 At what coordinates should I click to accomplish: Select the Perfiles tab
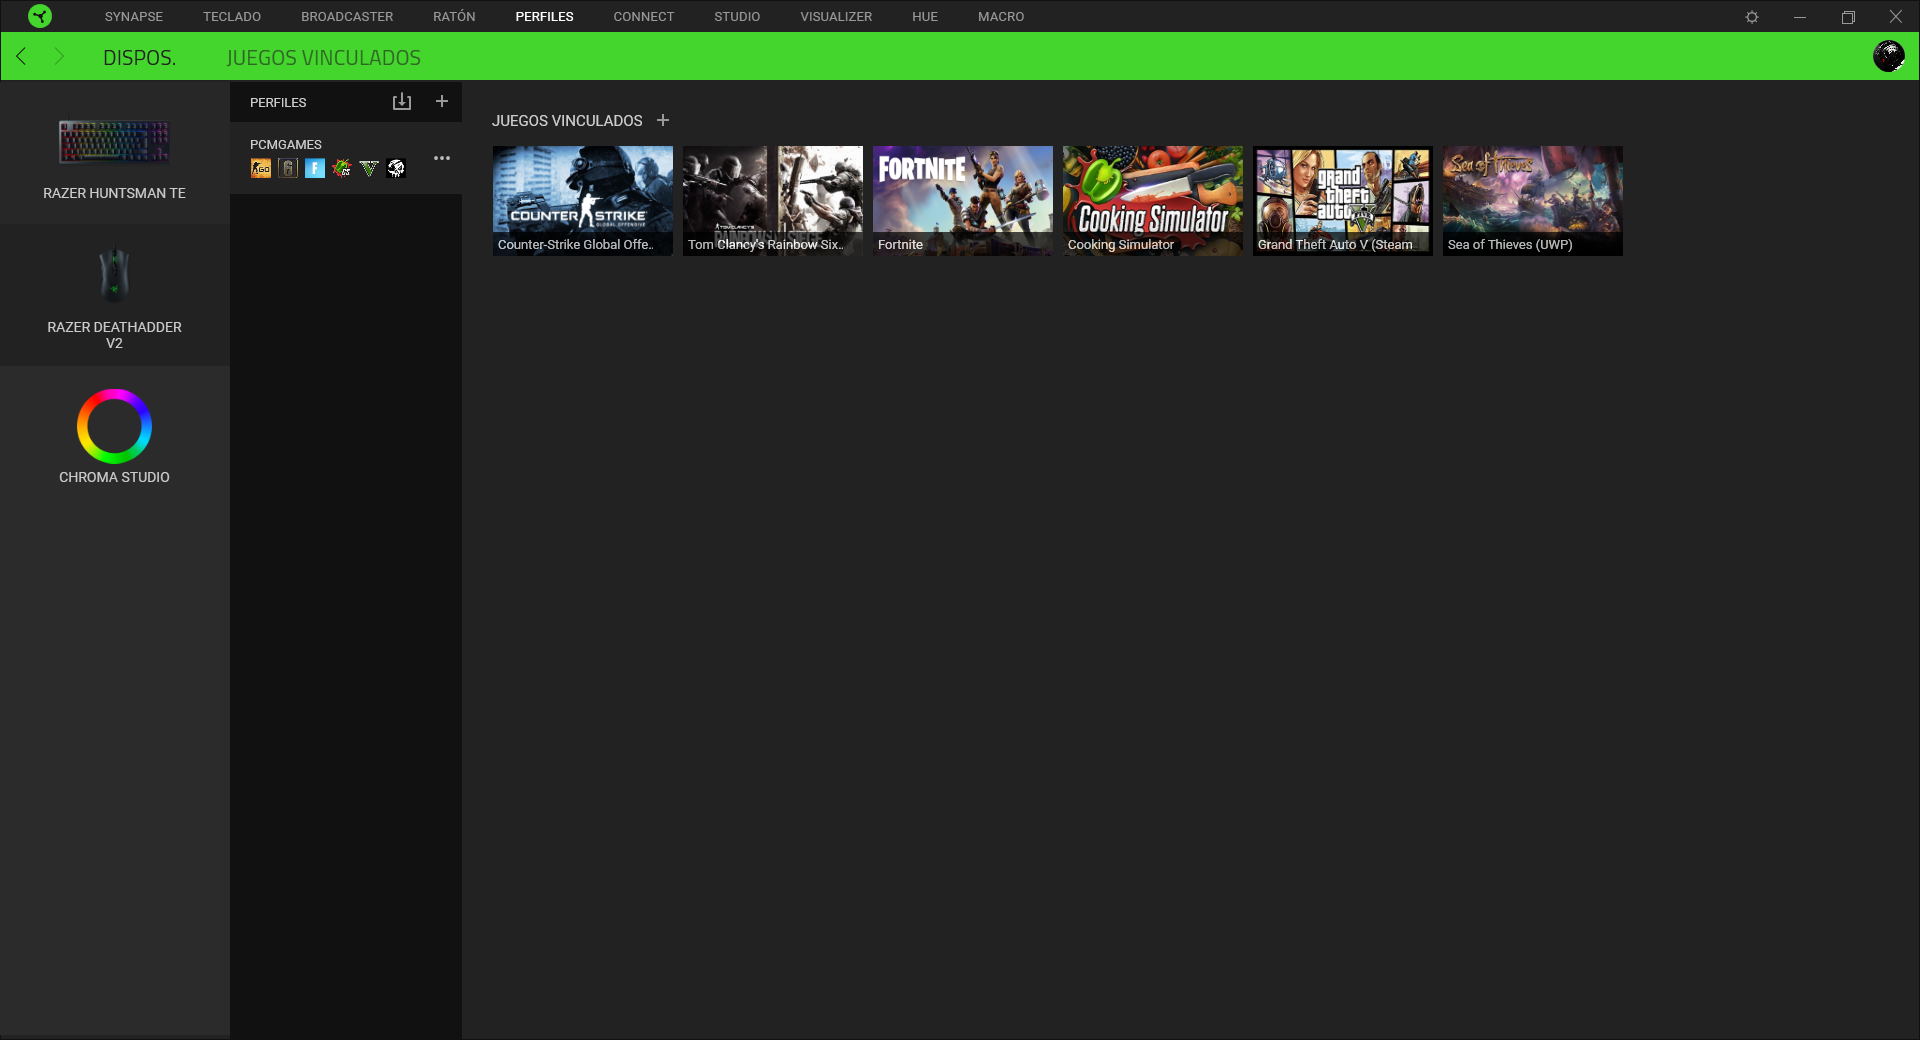tap(544, 17)
